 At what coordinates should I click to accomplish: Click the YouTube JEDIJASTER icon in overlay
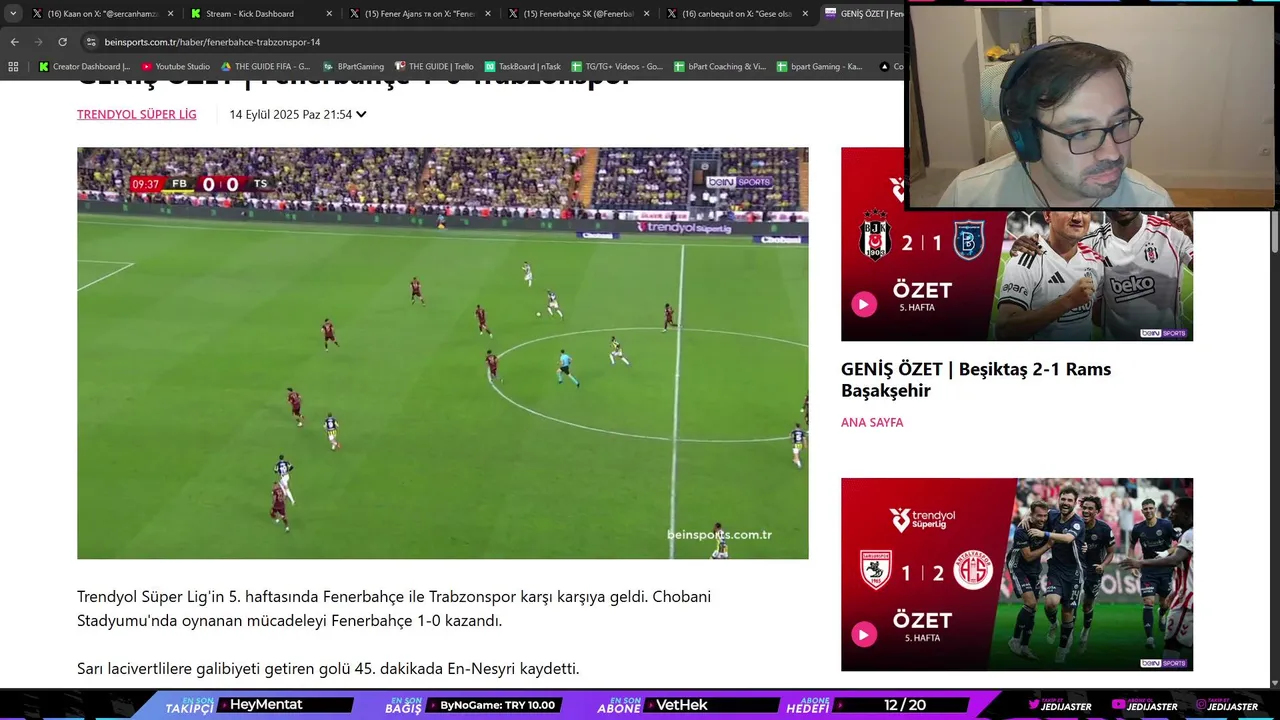[x=1118, y=706]
